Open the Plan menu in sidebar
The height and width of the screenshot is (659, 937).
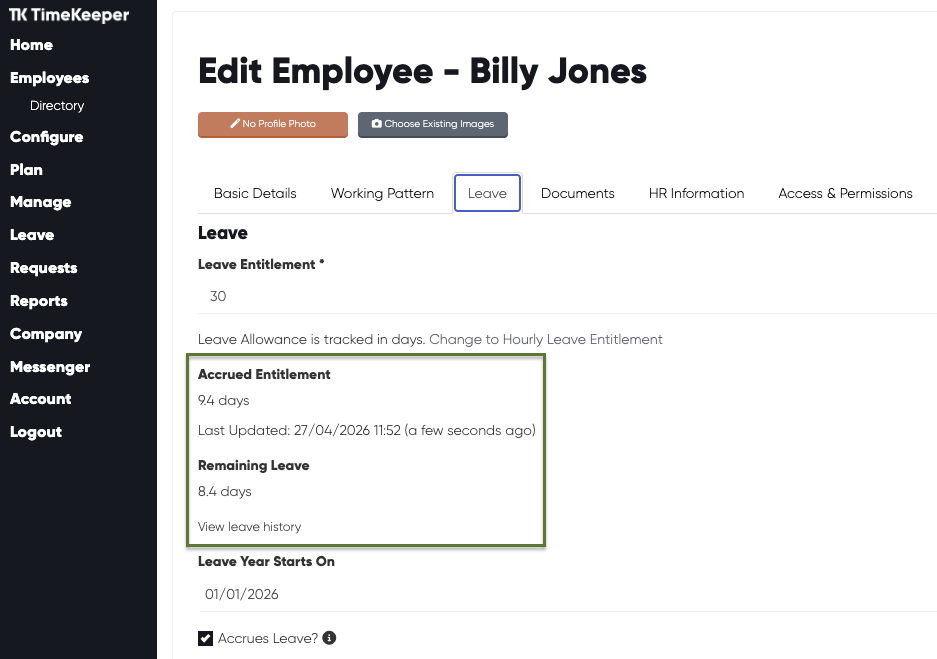click(26, 170)
